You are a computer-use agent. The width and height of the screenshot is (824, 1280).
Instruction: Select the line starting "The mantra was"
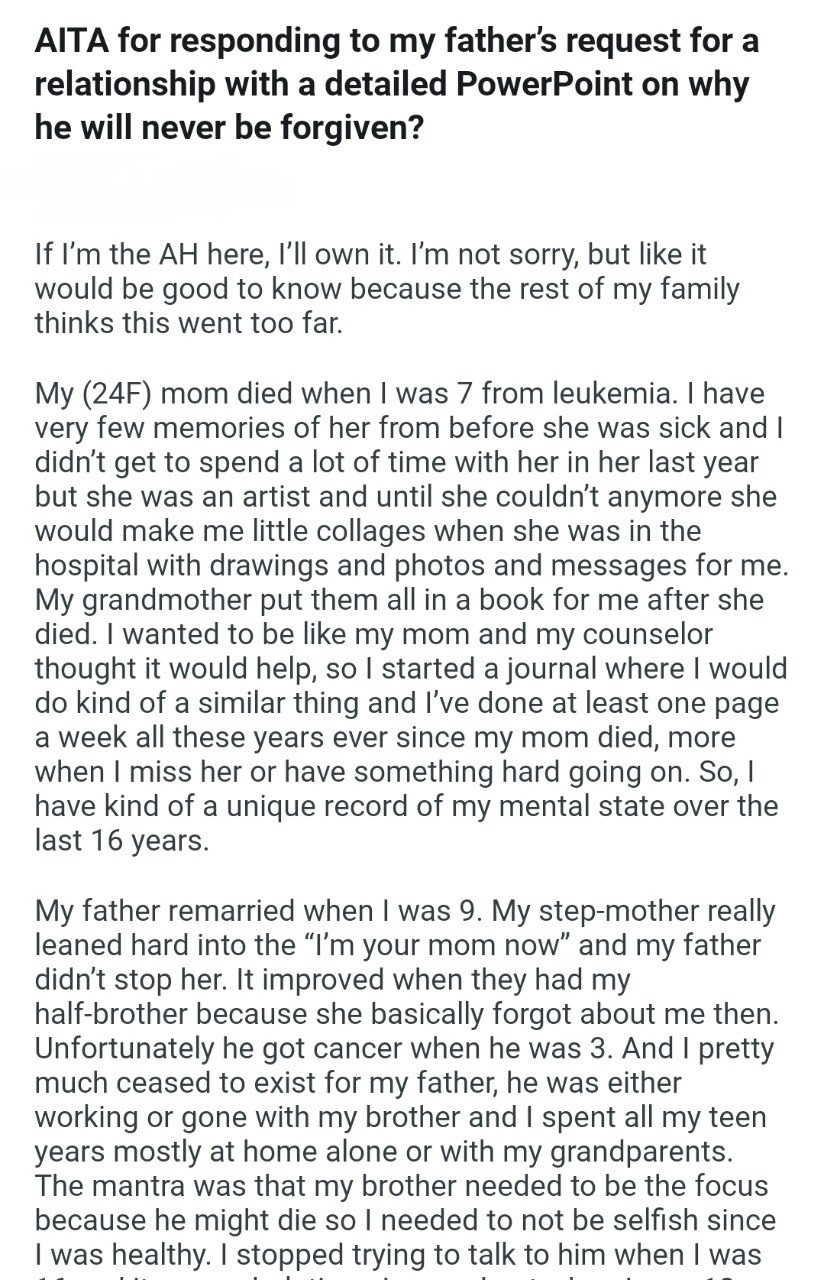tap(401, 1185)
